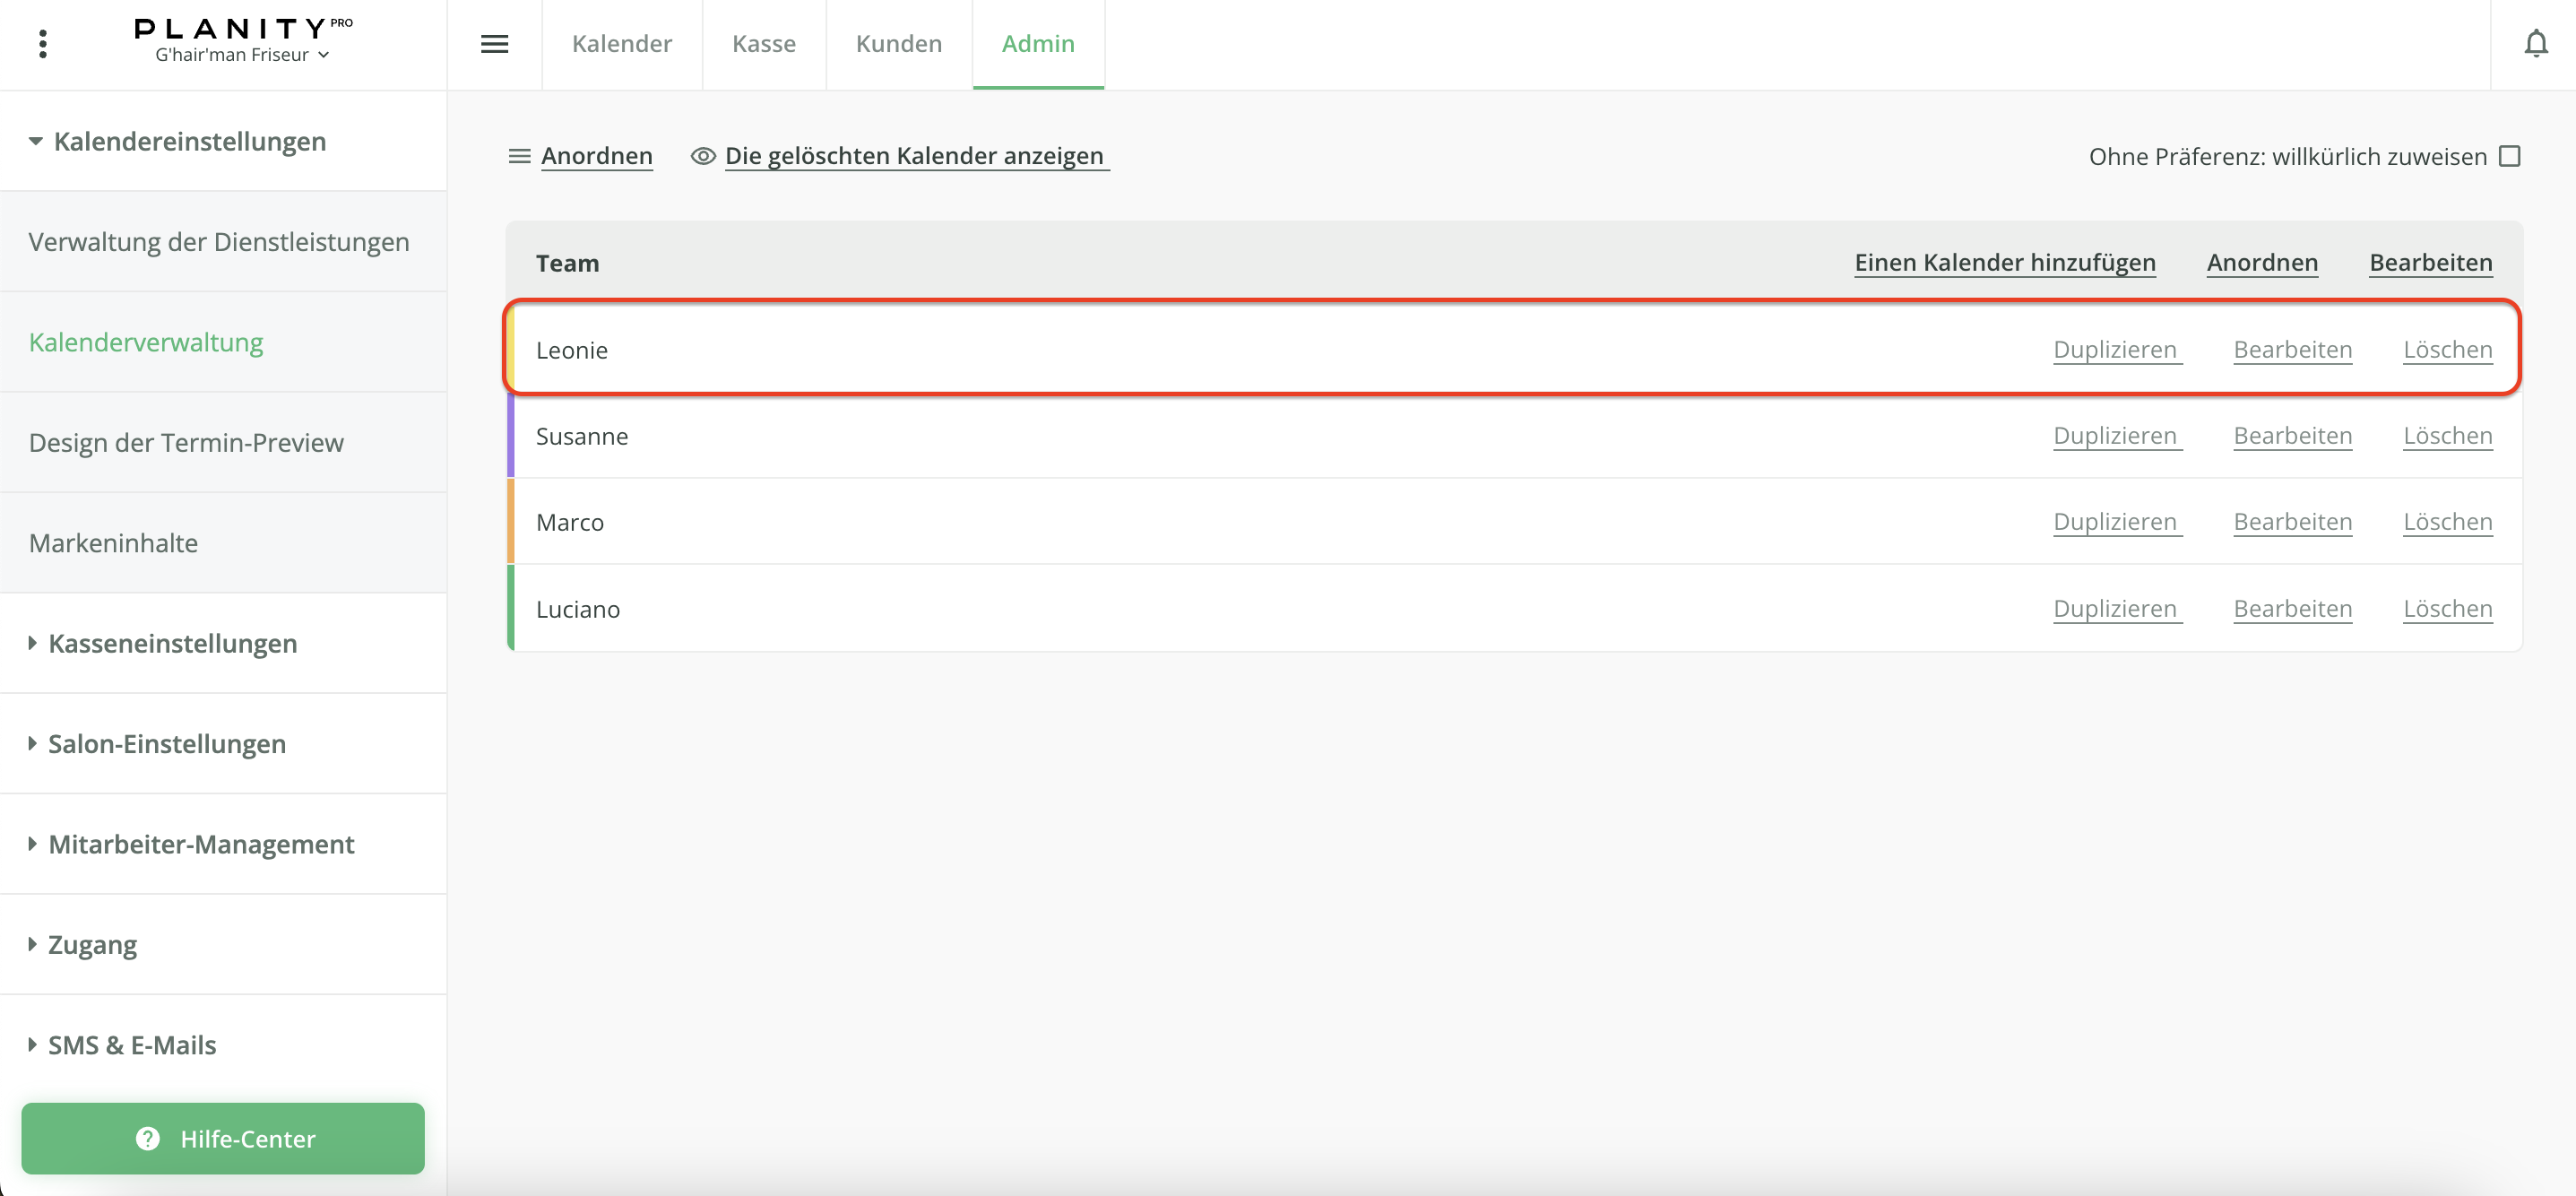Open Verwaltung der Dienstleistungen menu item
This screenshot has height=1196, width=2576.
pos(219,242)
